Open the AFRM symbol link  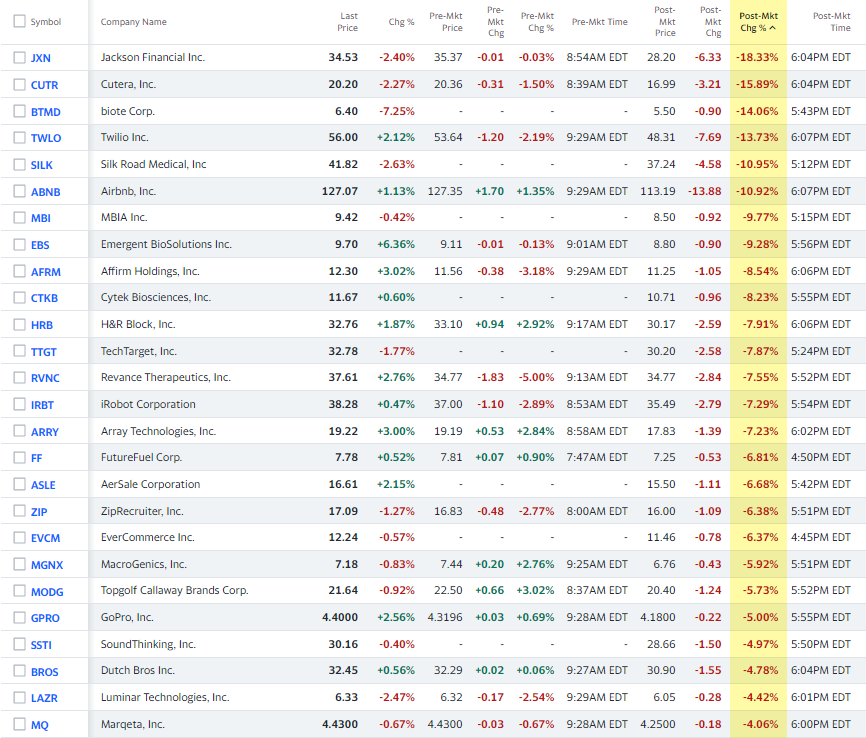coord(46,272)
